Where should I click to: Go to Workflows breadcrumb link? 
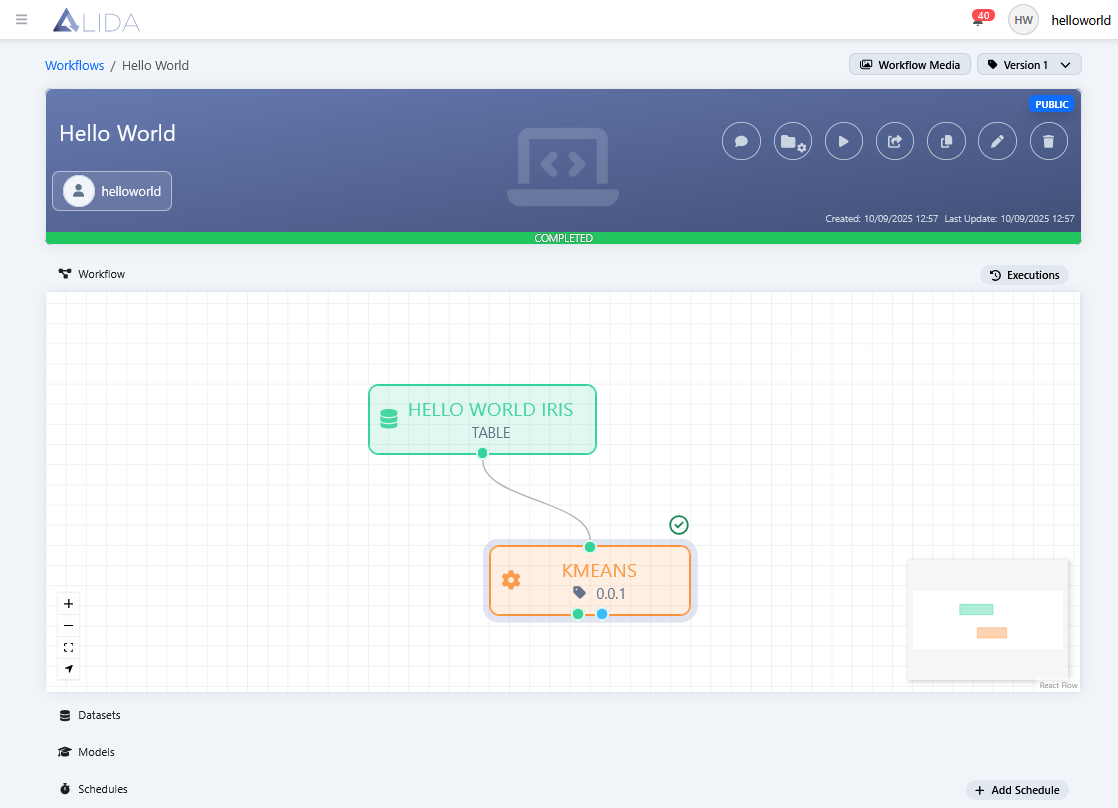pyautogui.click(x=74, y=66)
